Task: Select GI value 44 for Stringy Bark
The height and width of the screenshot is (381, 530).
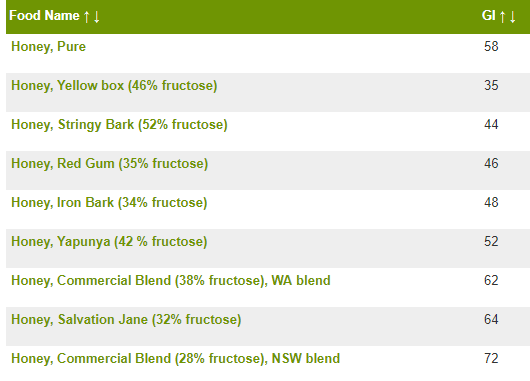Action: 491,124
